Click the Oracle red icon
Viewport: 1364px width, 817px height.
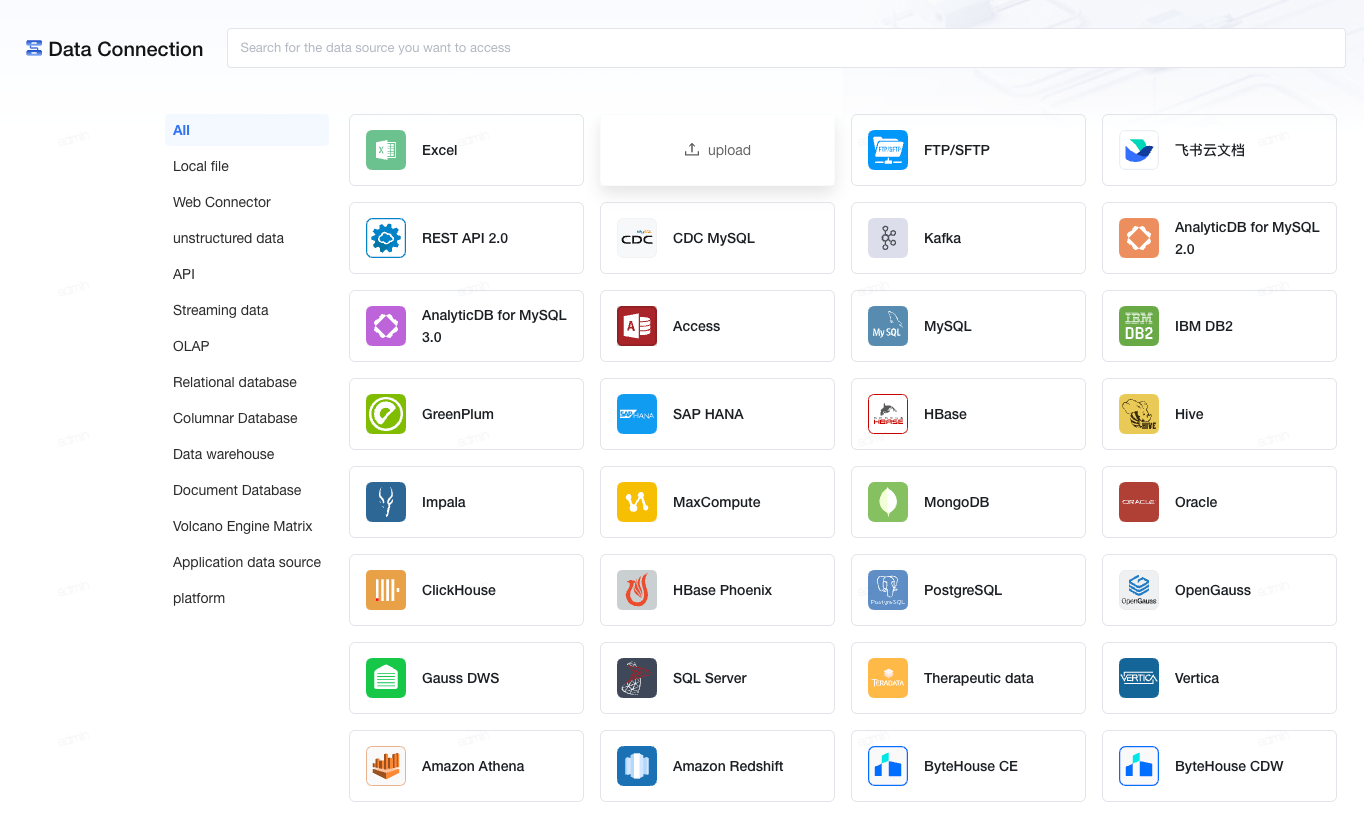tap(1139, 502)
